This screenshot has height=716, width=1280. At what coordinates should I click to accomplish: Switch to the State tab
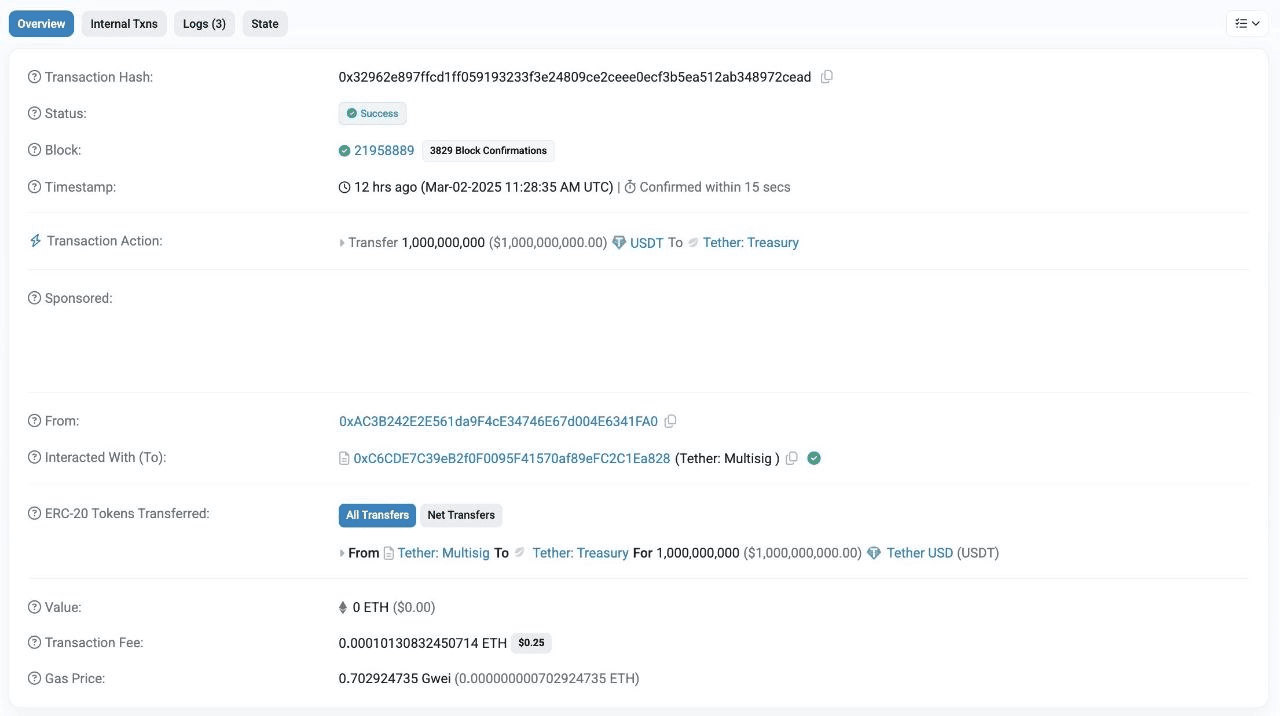click(x=265, y=24)
